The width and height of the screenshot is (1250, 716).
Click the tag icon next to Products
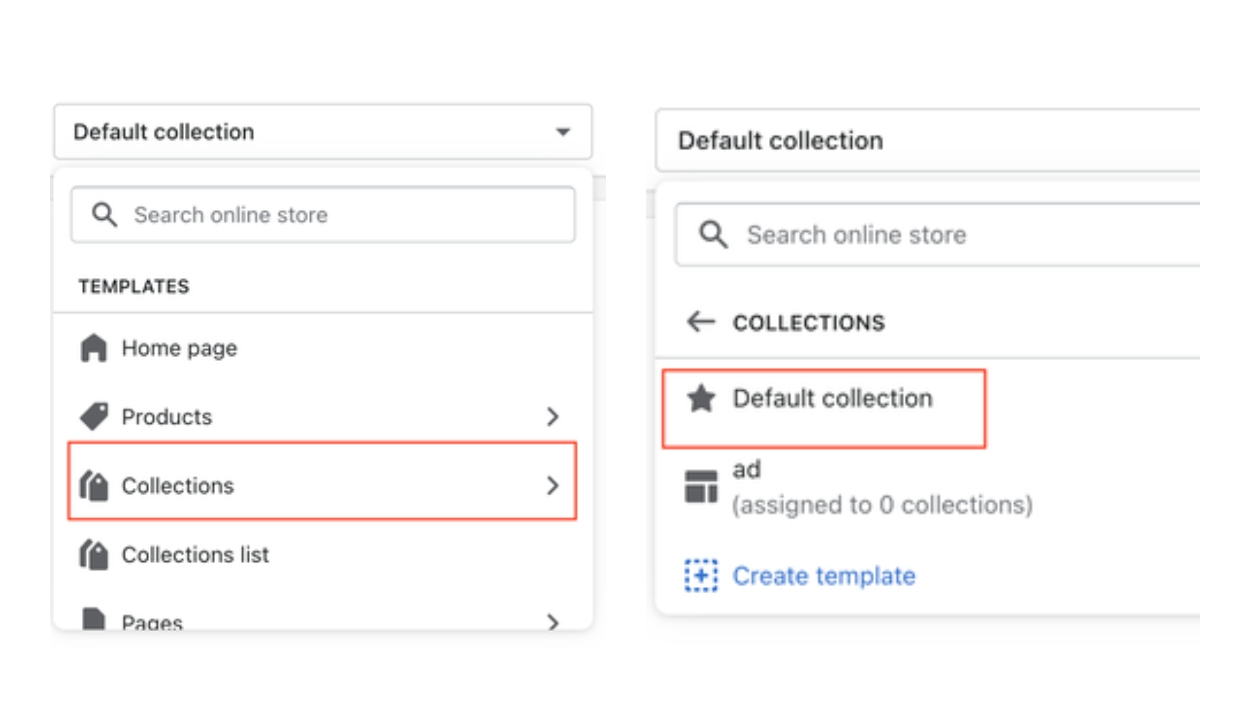tap(94, 417)
